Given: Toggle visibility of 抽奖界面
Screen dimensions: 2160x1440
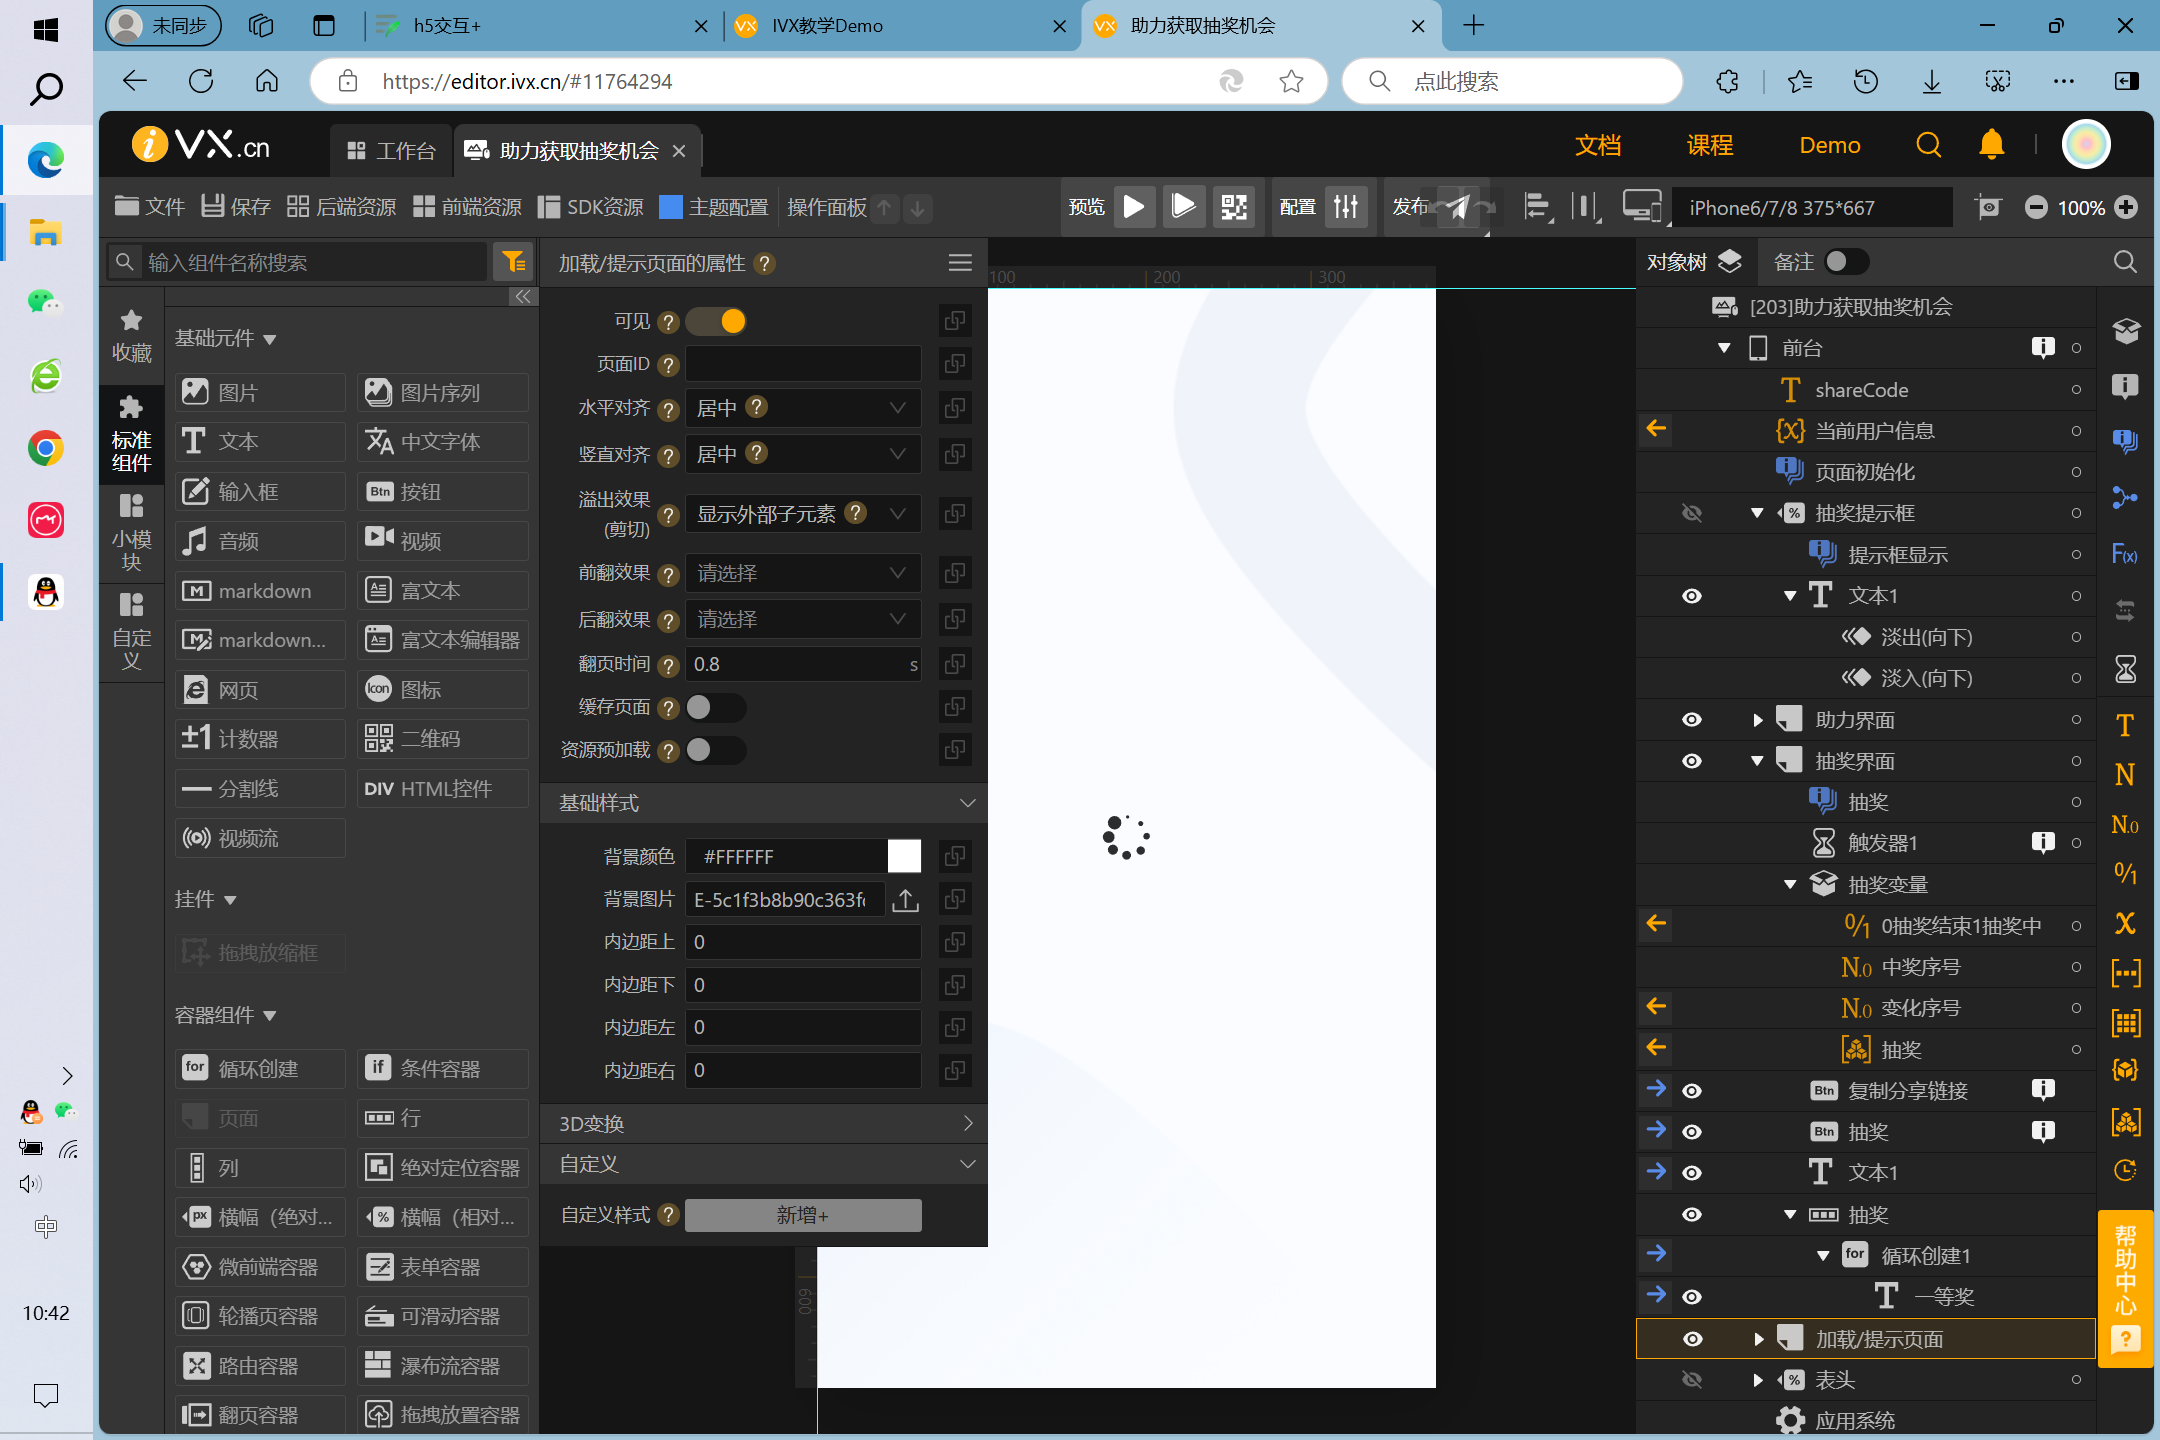Looking at the screenshot, I should pyautogui.click(x=1692, y=761).
